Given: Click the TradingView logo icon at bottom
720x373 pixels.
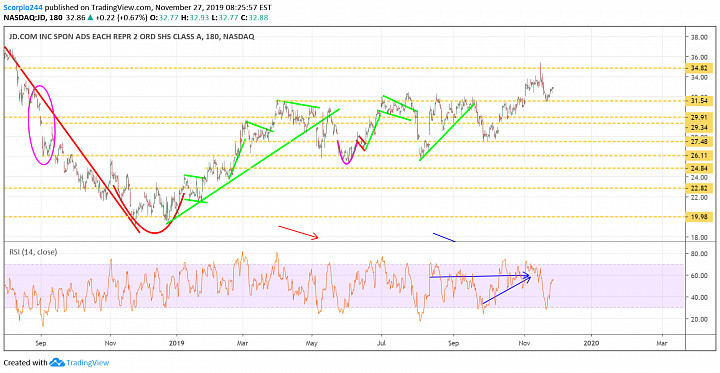Looking at the screenshot, I should (57, 362).
